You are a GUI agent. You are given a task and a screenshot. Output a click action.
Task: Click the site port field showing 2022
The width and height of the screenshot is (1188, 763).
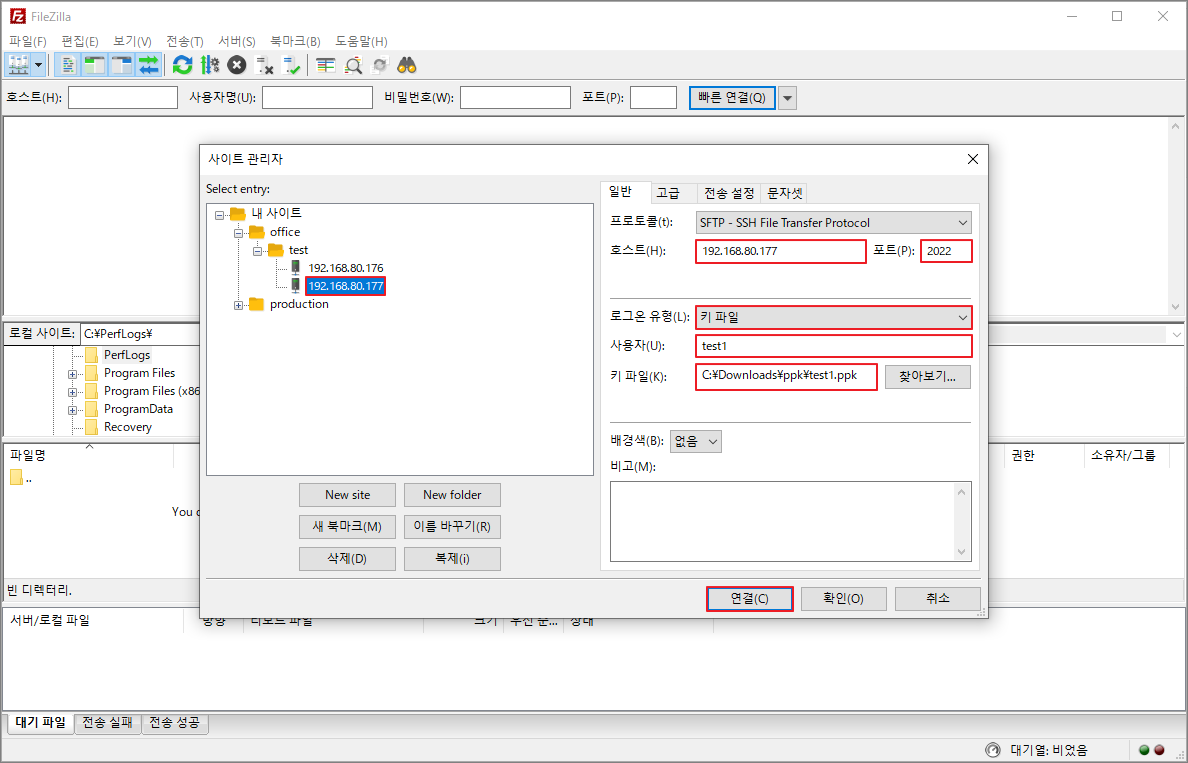point(946,251)
